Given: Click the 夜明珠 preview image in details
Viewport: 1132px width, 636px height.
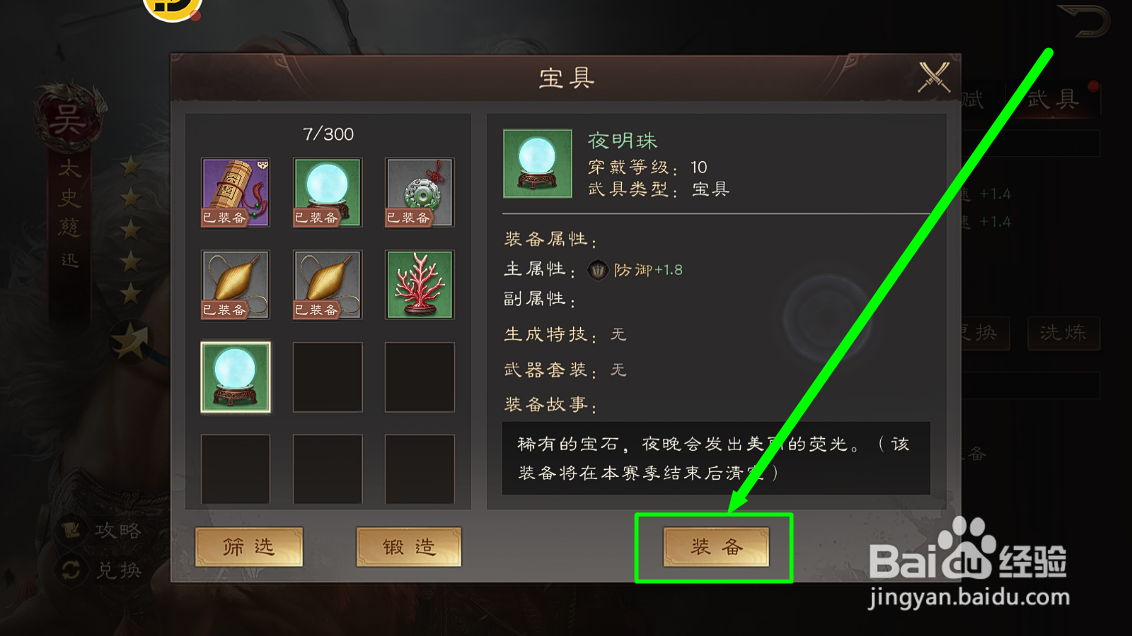Looking at the screenshot, I should [x=537, y=164].
